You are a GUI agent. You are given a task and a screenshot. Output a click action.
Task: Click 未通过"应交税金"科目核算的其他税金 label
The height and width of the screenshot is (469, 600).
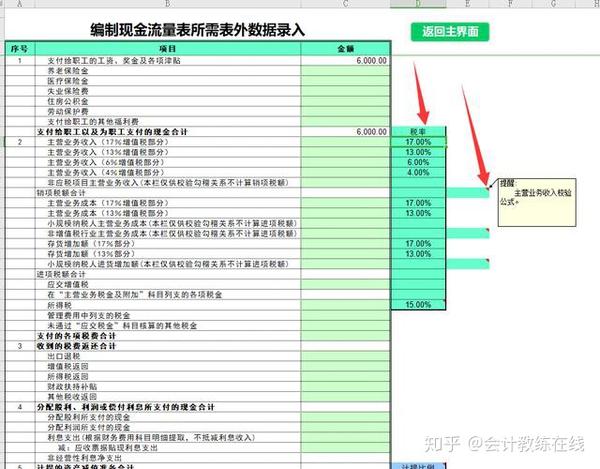[122, 326]
